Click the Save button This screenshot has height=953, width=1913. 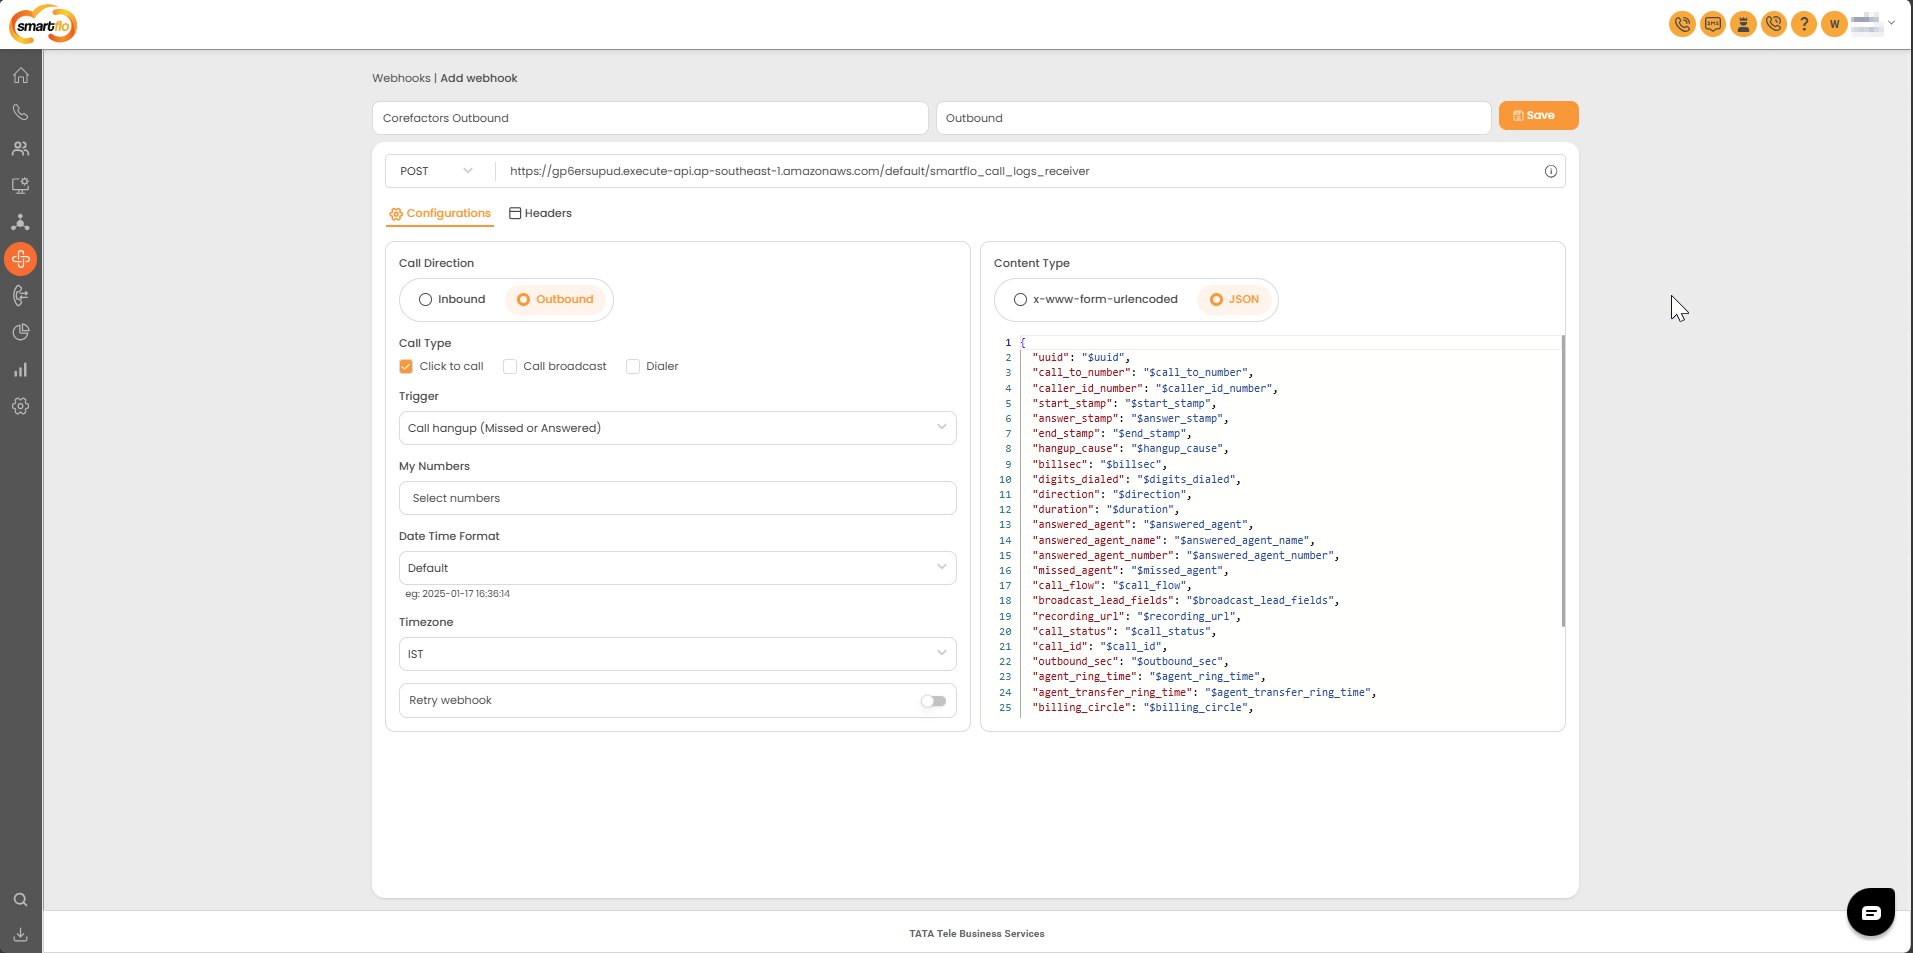point(1539,116)
